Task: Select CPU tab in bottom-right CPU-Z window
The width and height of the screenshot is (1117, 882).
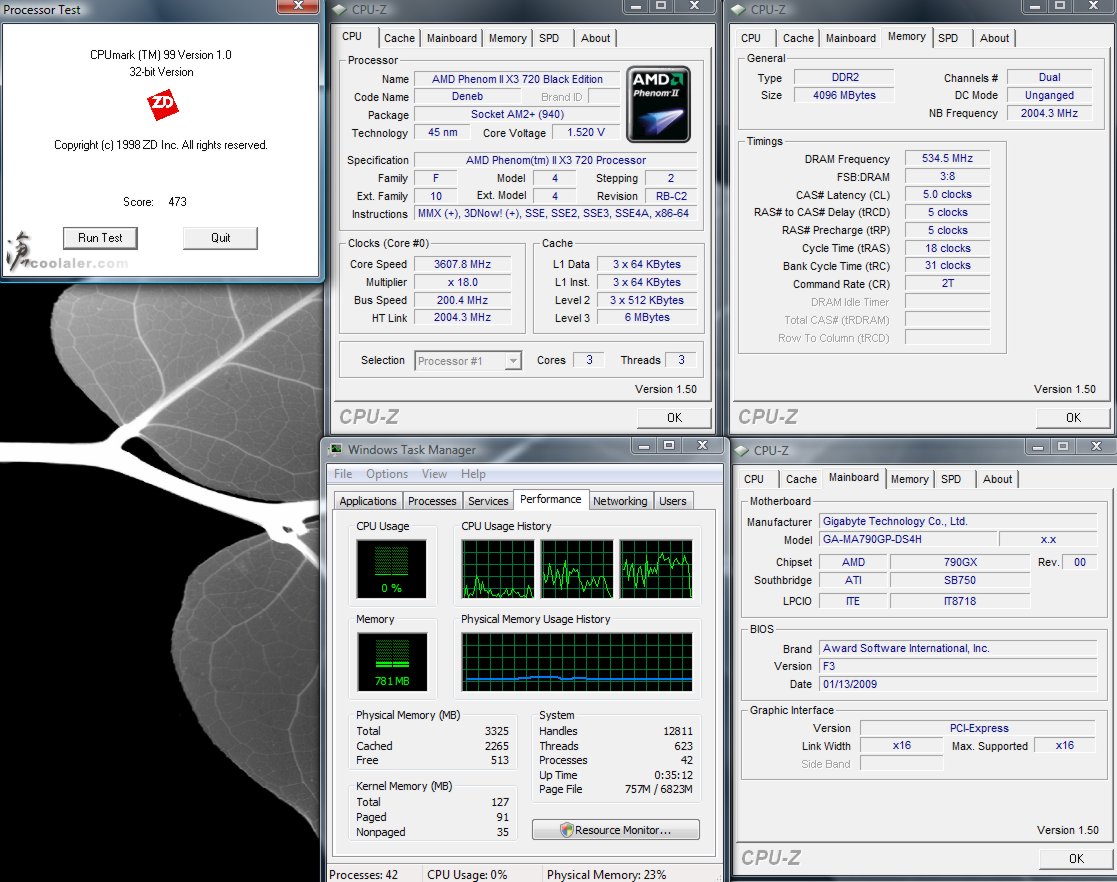Action: click(x=754, y=479)
